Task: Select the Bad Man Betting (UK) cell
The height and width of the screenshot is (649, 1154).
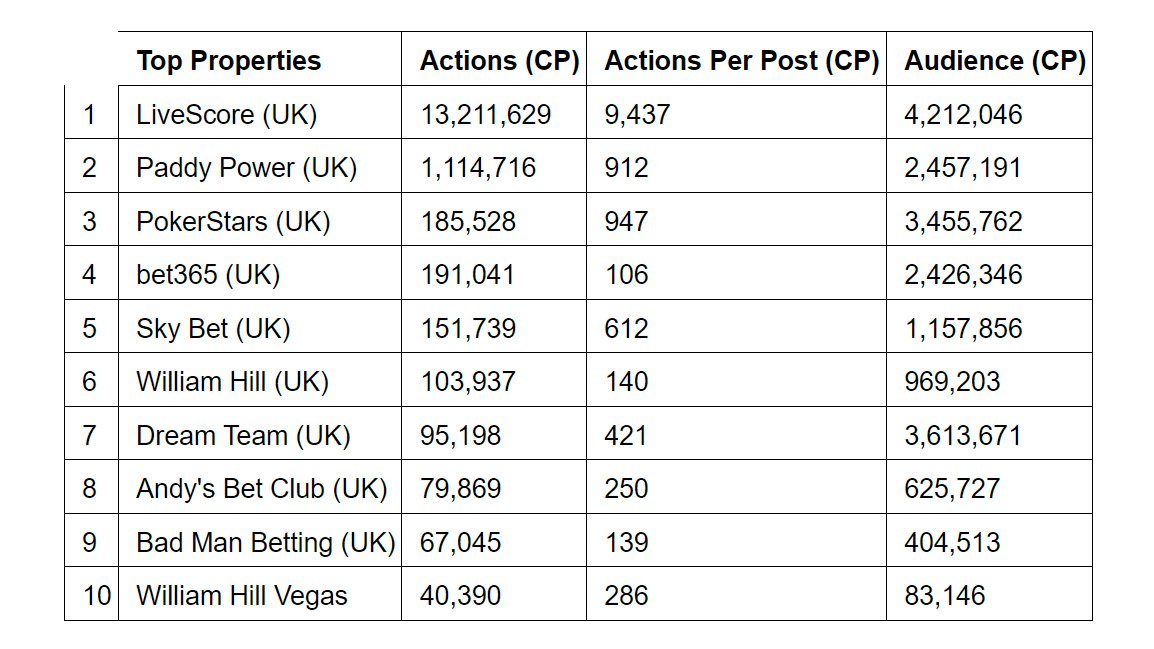Action: point(265,543)
